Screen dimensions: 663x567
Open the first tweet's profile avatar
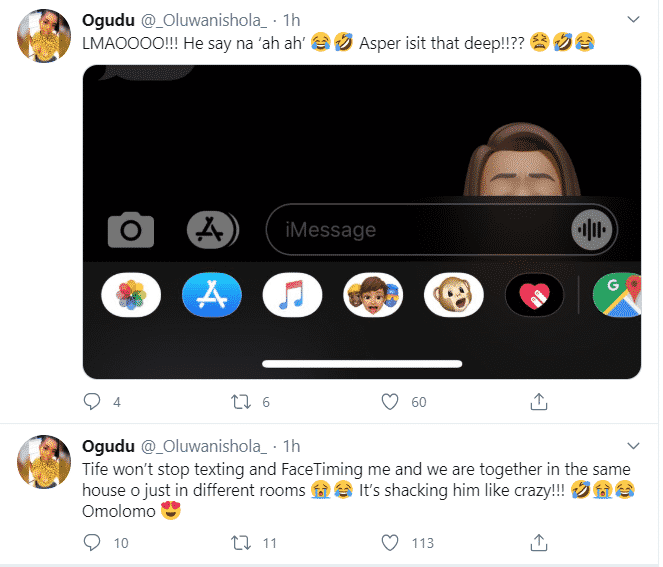[x=41, y=38]
